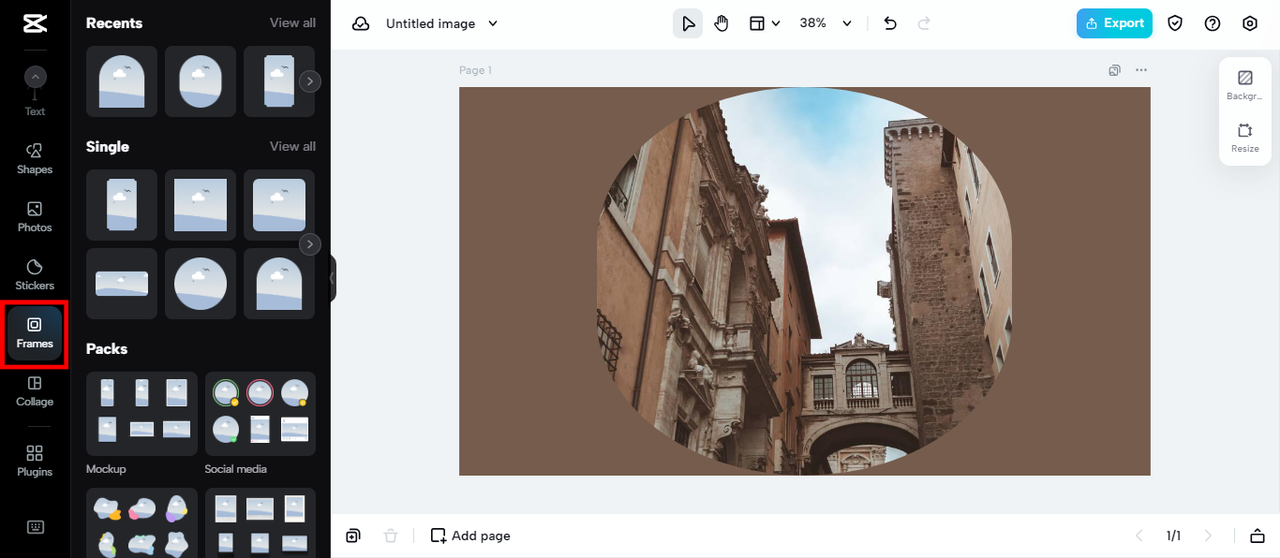Viewport: 1280px width, 558px height.
Task: Open the Resize tool
Action: click(1245, 138)
